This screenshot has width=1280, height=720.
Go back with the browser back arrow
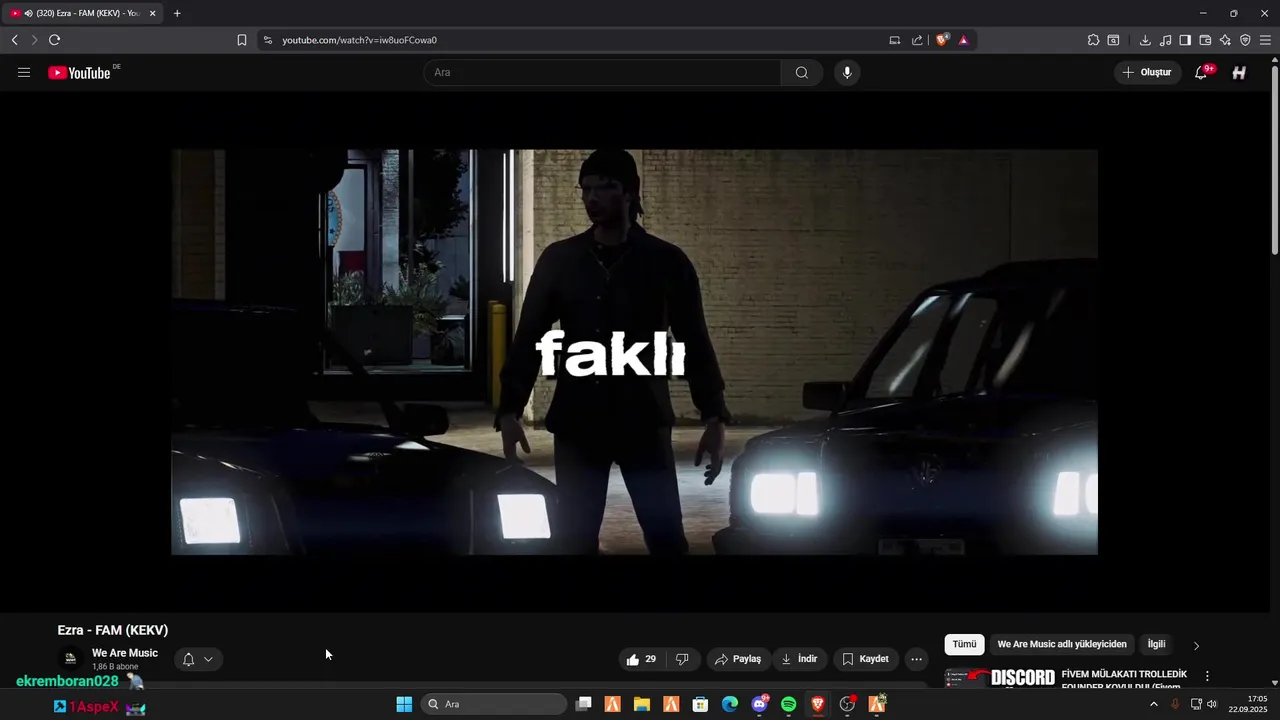14,40
